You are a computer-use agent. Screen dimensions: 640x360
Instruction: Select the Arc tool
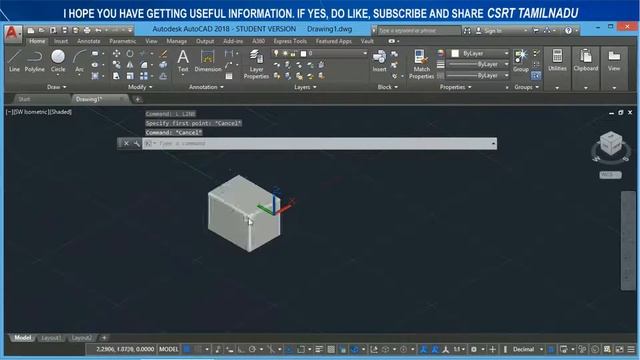[79, 61]
